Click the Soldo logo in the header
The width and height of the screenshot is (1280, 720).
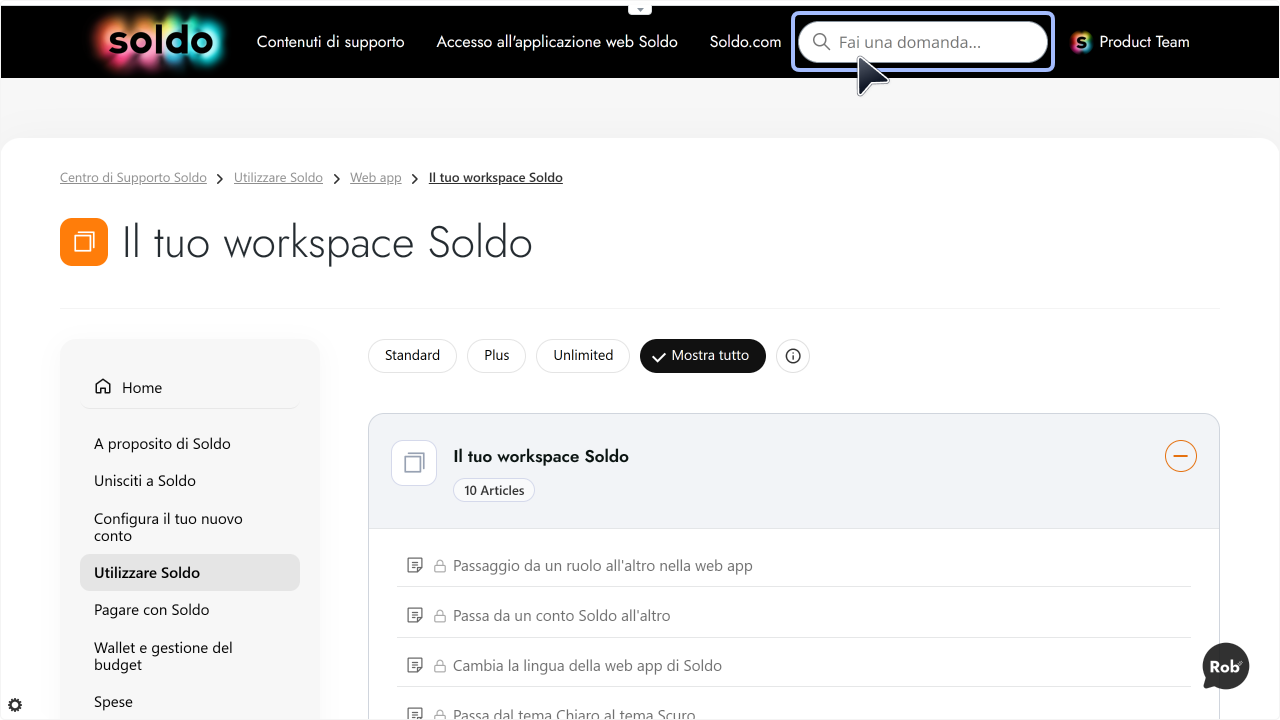pyautogui.click(x=161, y=42)
